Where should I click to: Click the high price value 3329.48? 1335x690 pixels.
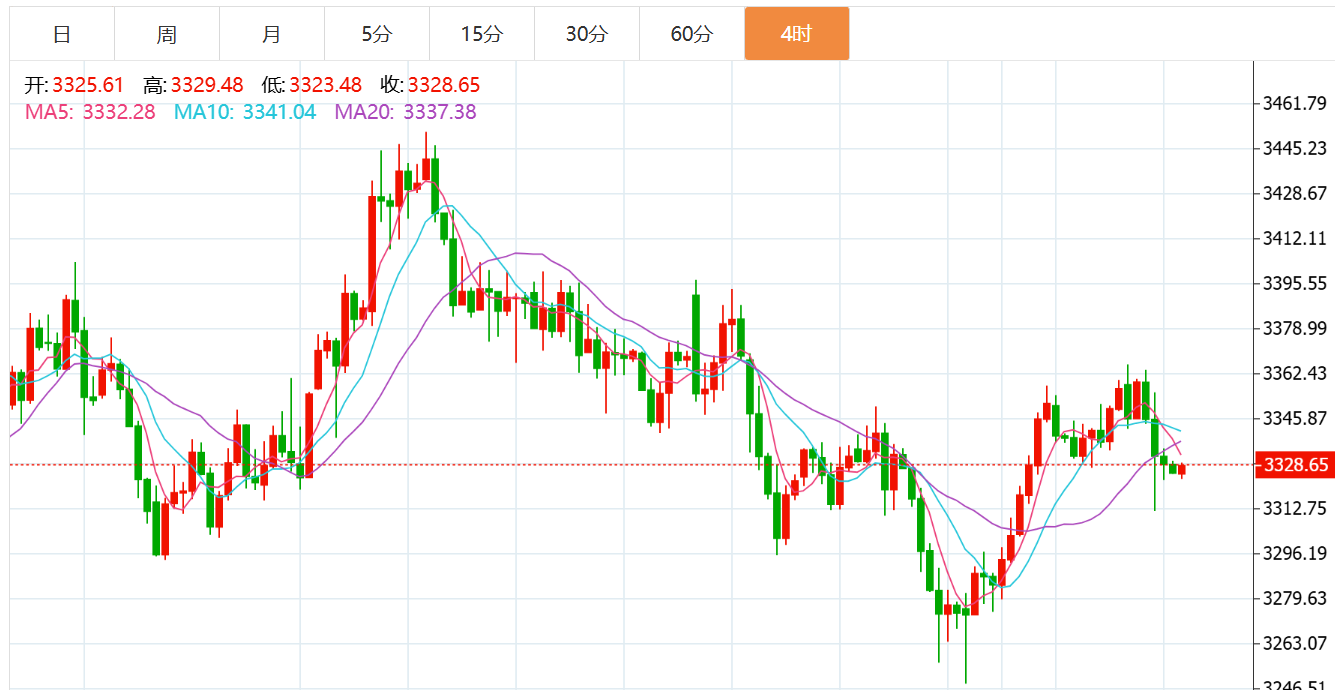pyautogui.click(x=207, y=86)
